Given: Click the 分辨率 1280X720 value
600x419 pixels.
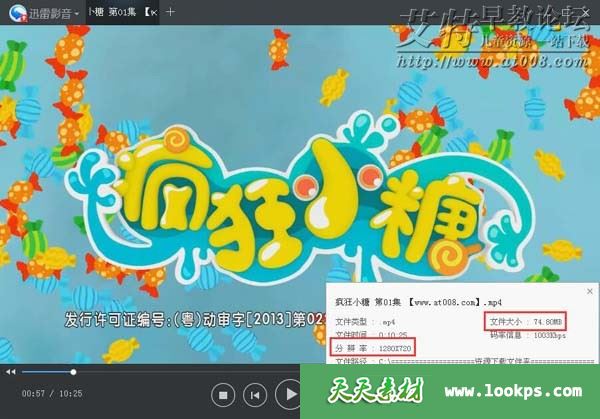Looking at the screenshot, I should (373, 348).
